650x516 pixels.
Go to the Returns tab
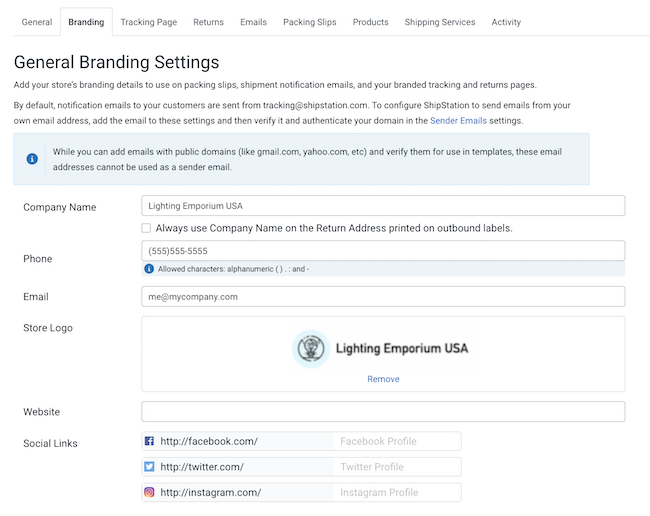coord(209,22)
